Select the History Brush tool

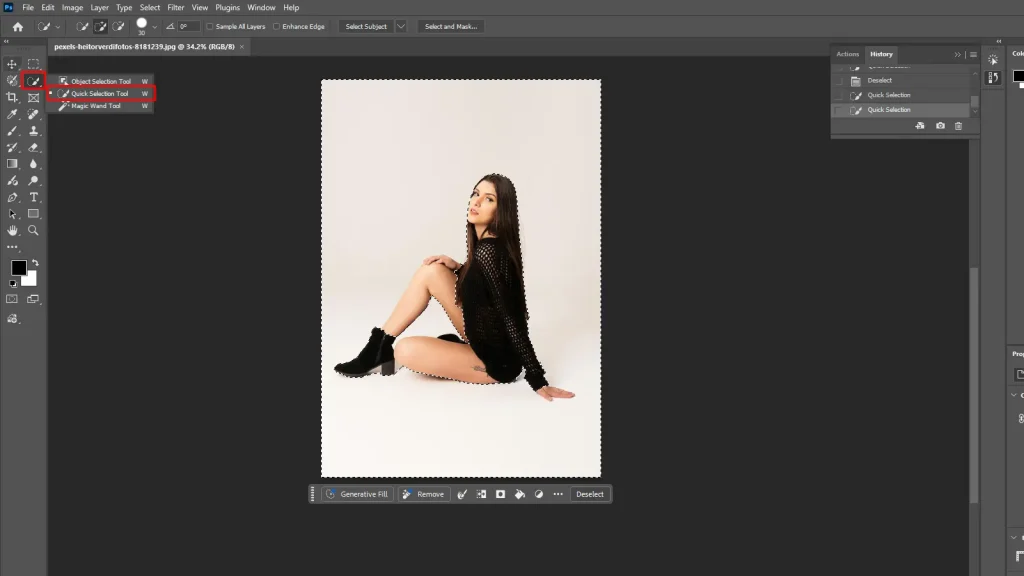12,148
